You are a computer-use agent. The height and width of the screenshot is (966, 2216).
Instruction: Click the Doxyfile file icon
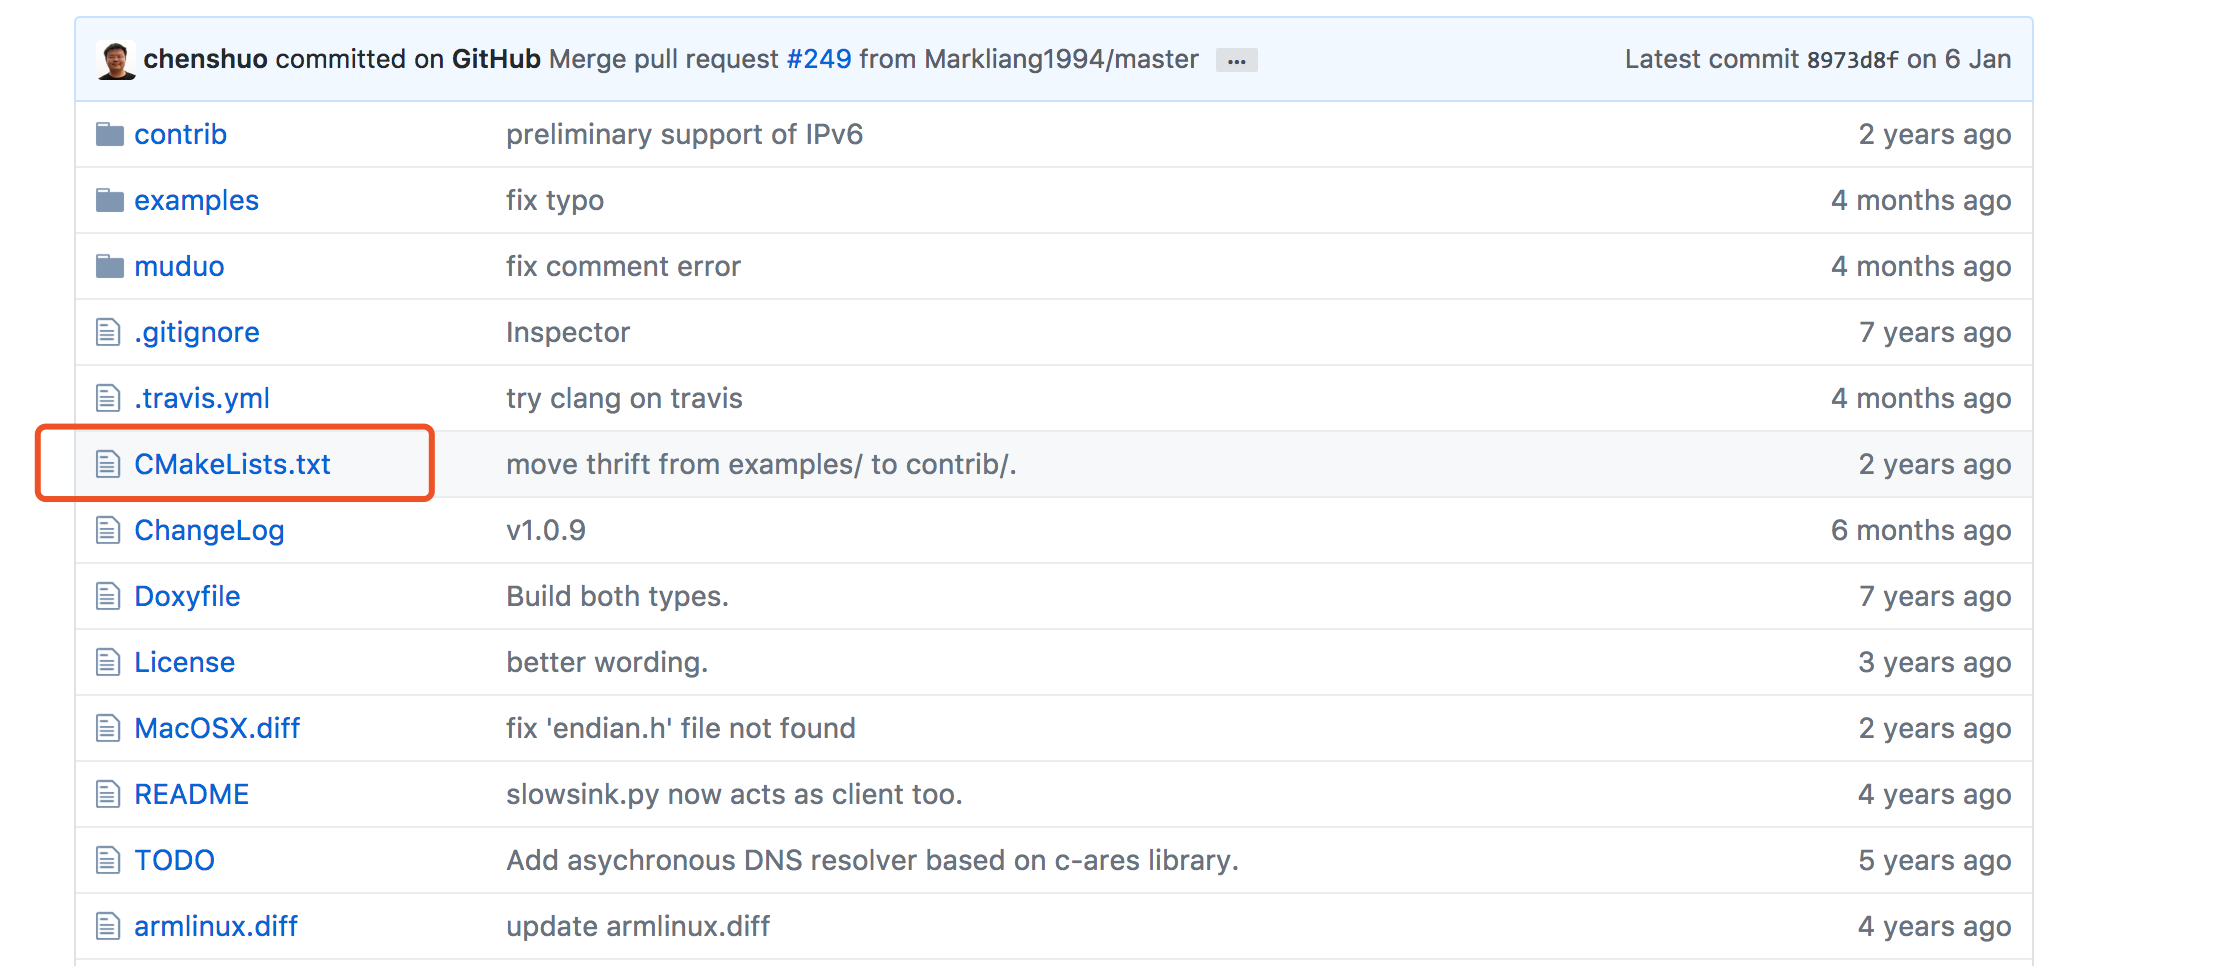pos(108,596)
